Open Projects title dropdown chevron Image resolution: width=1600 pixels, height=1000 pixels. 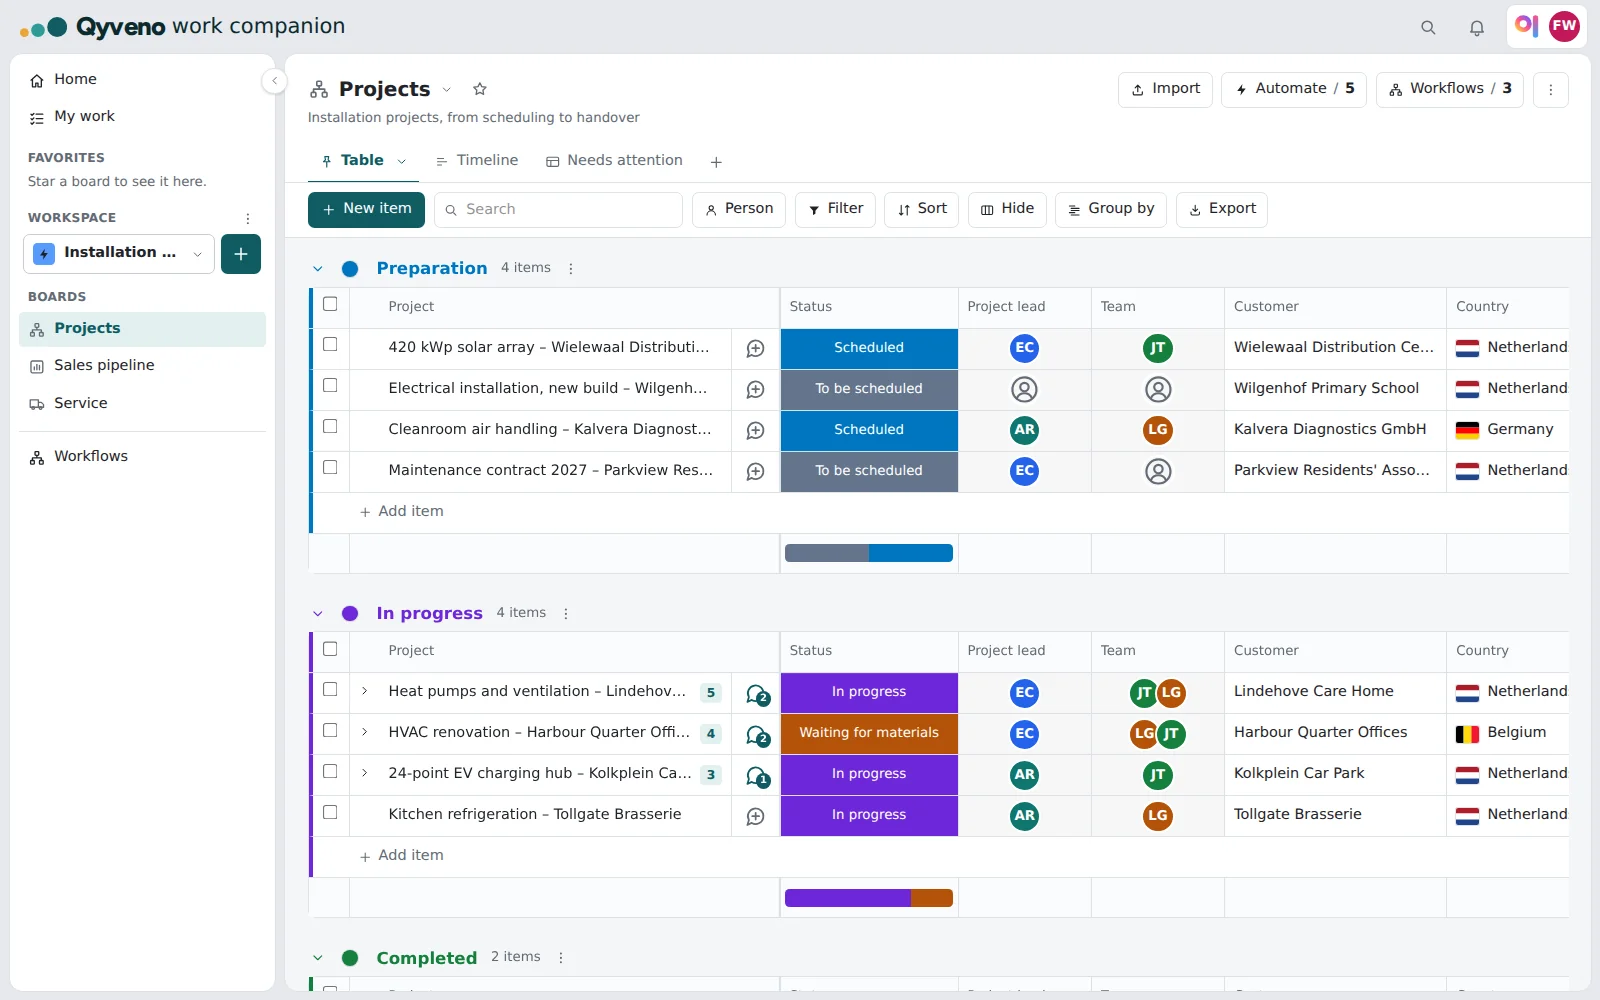[x=447, y=90]
